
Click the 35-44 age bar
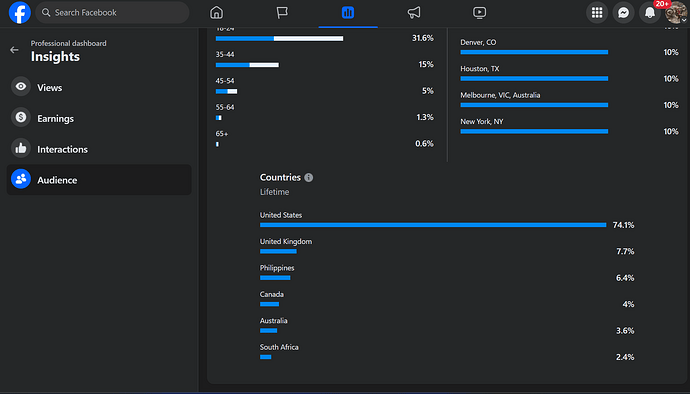pyautogui.click(x=247, y=65)
